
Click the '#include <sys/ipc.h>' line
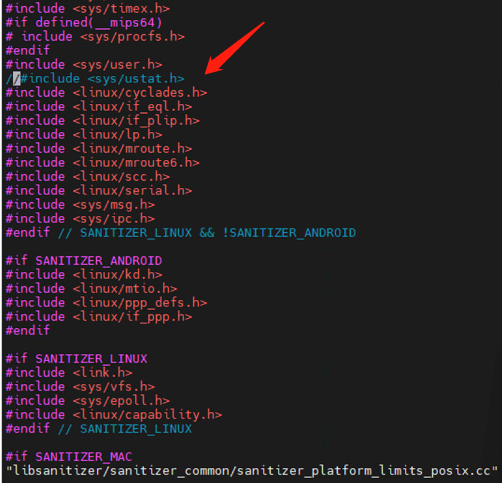point(80,219)
